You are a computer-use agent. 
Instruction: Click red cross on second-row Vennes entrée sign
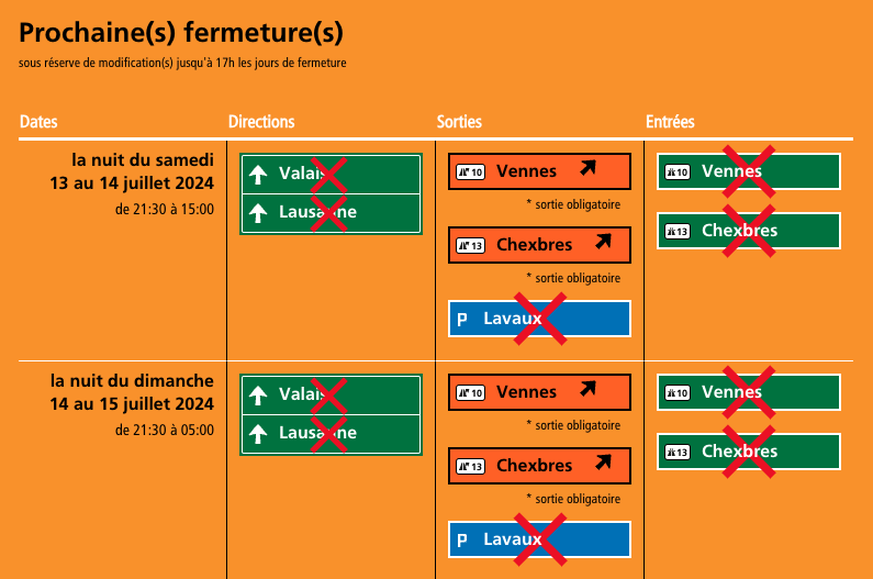pyautogui.click(x=749, y=391)
